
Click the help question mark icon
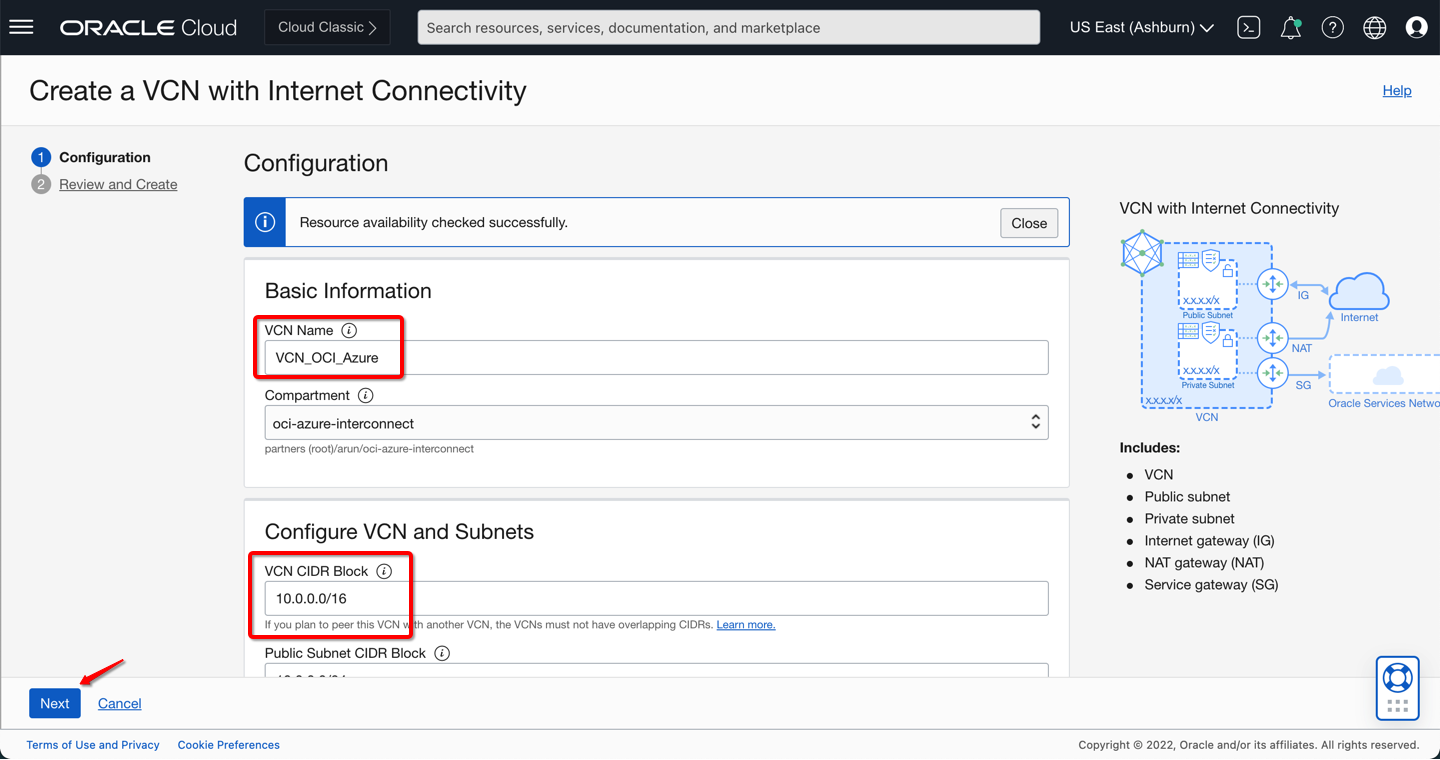pos(1332,28)
